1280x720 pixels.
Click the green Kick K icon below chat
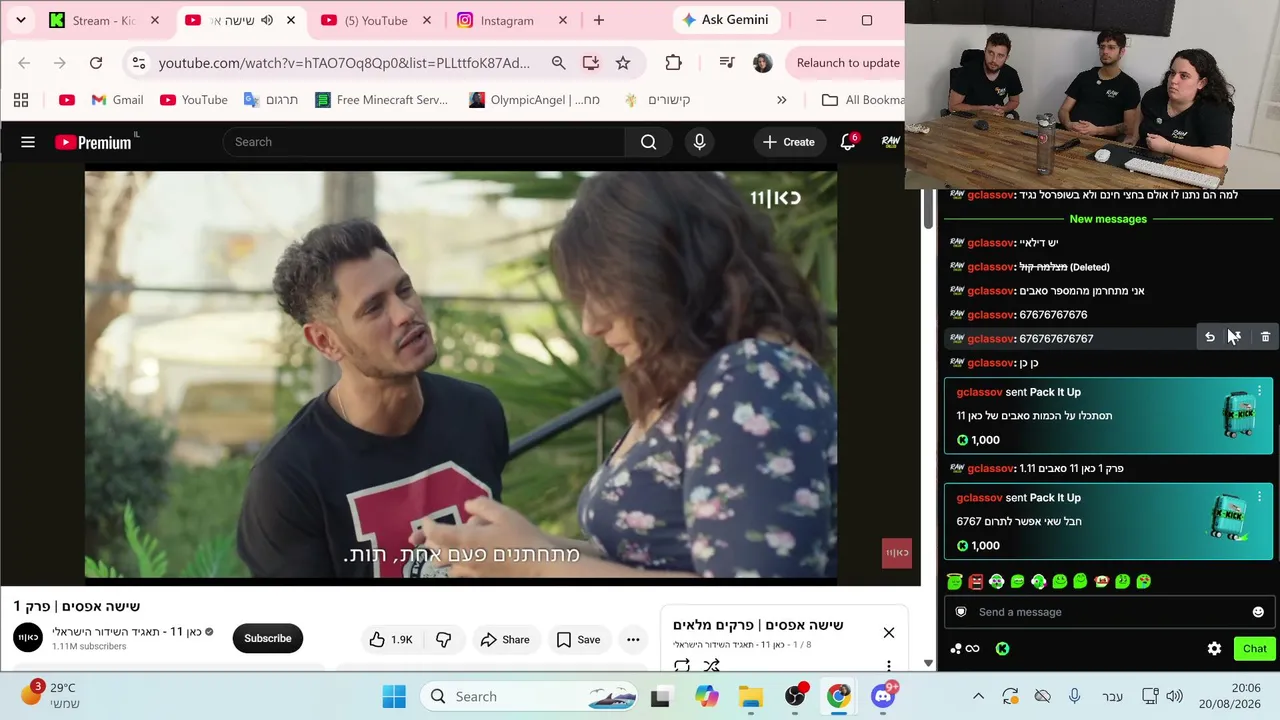tap(1002, 649)
